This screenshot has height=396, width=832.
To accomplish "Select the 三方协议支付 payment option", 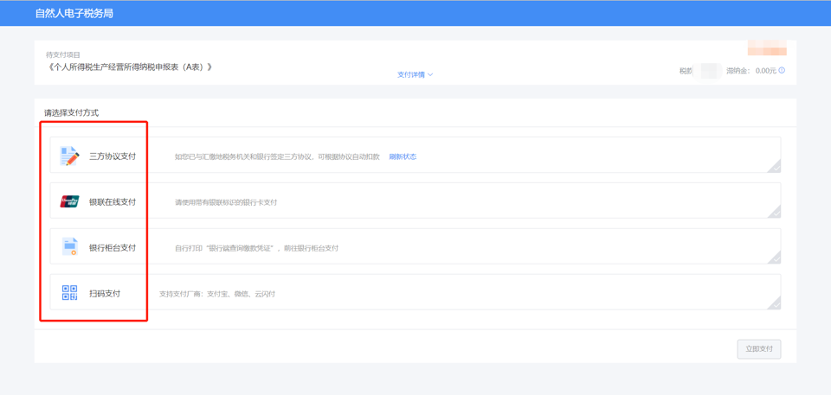I will pyautogui.click(x=415, y=154).
